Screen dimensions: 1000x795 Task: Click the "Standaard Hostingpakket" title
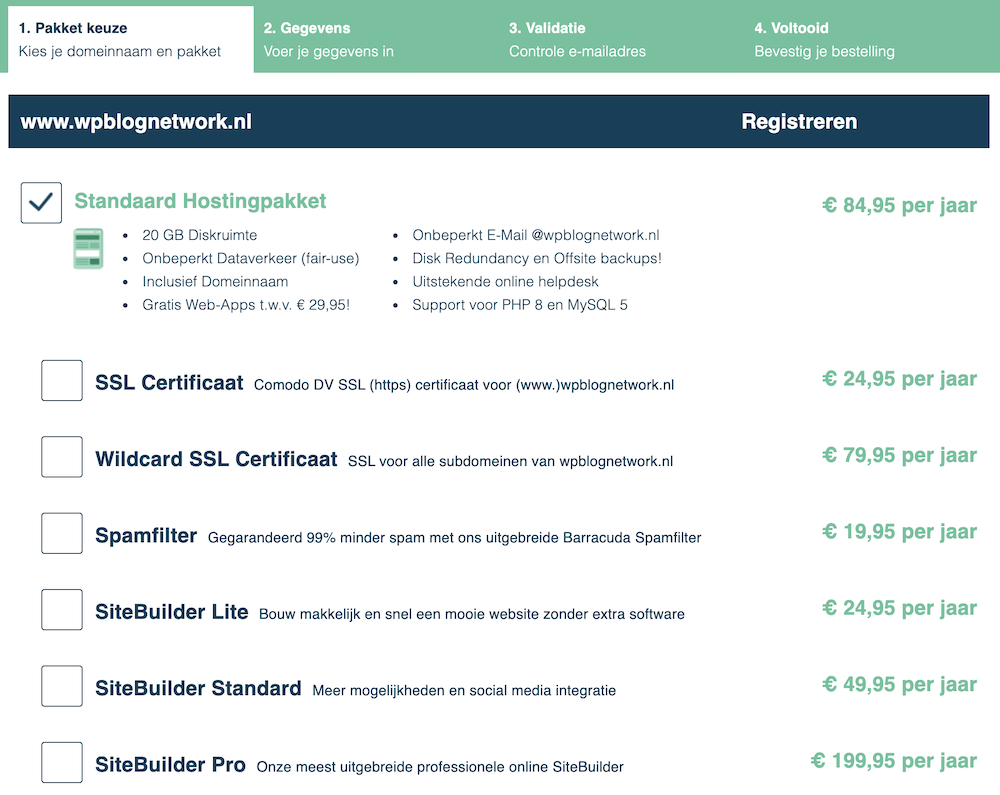200,201
